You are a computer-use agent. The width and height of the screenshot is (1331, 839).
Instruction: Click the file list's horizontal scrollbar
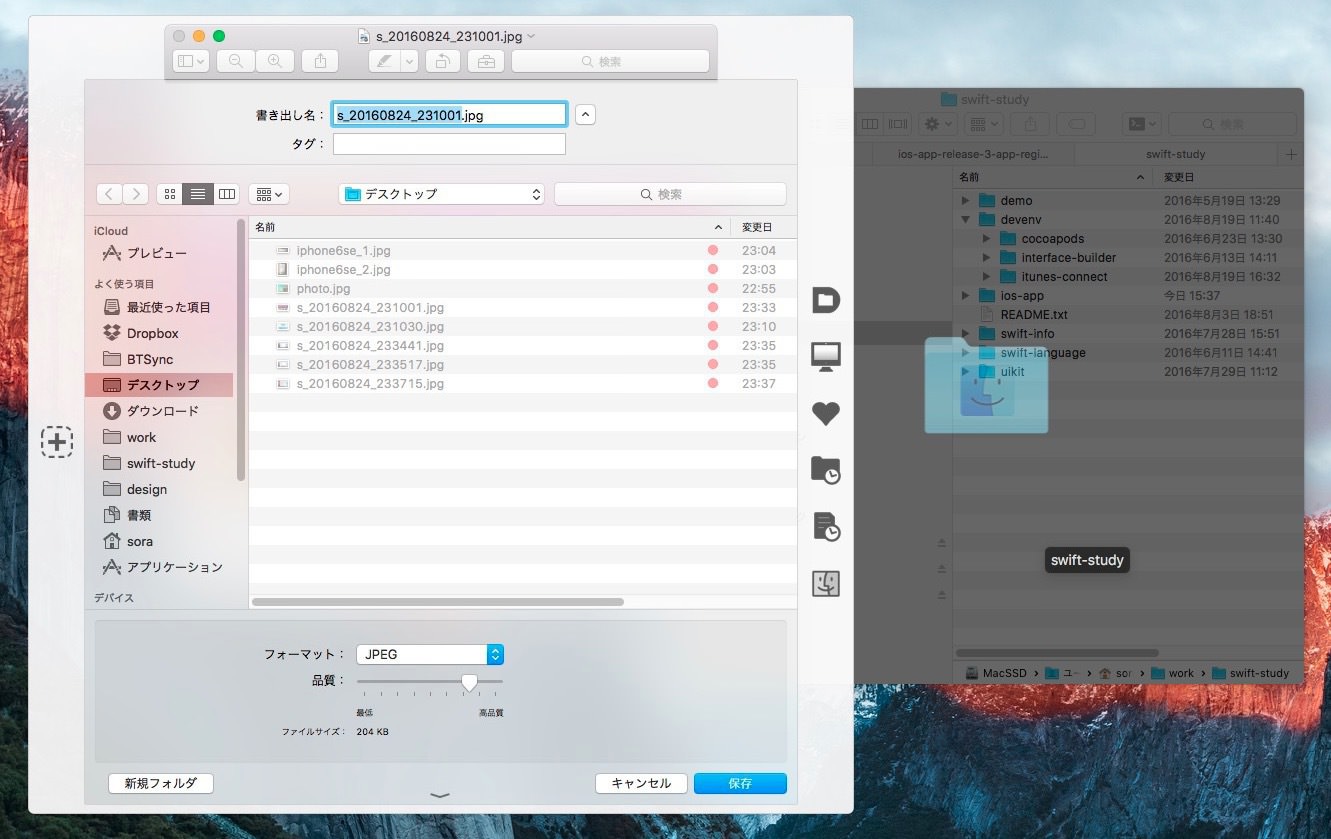tap(438, 602)
